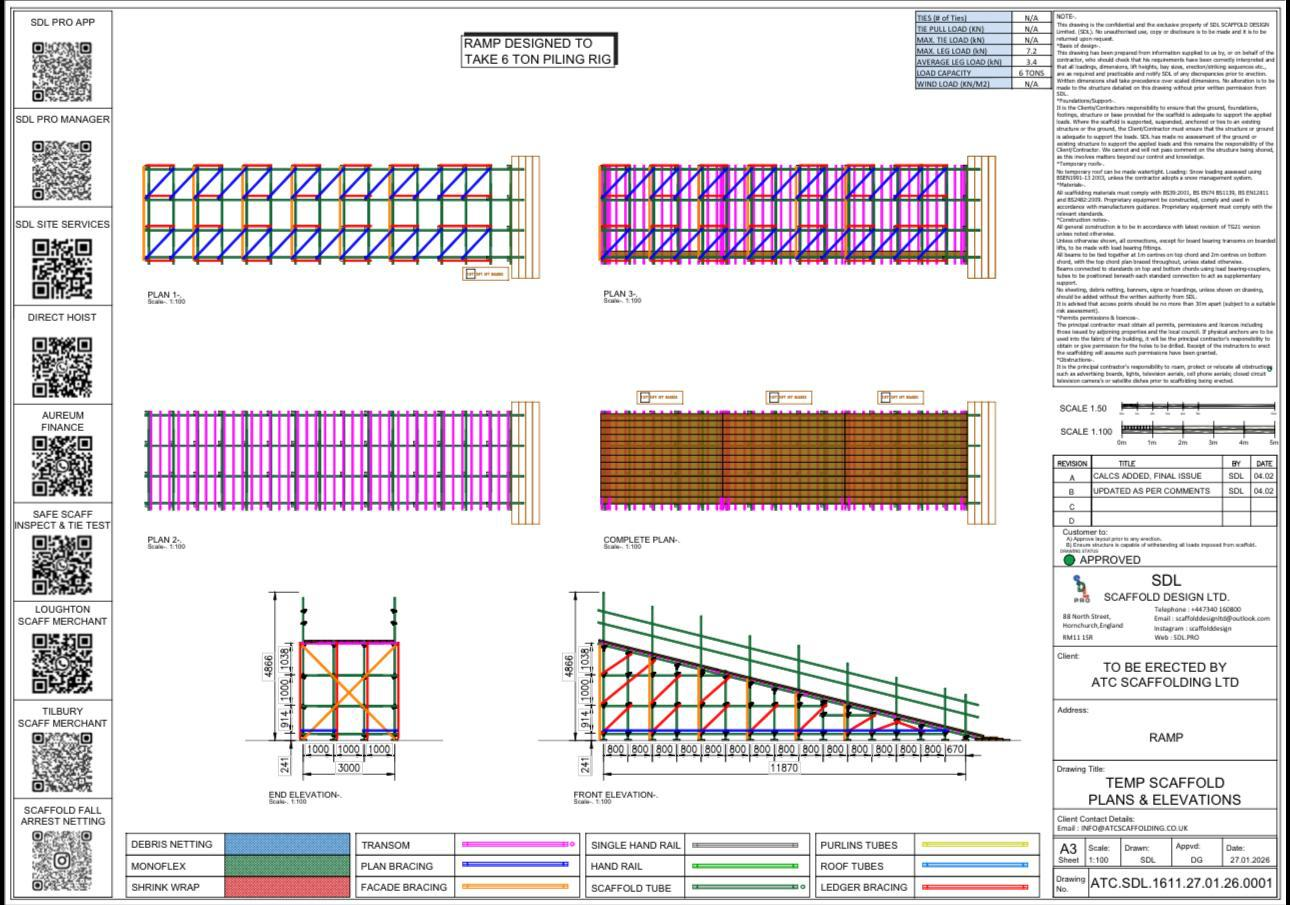
Task: Click the 'COMPLETE PLAN-.' view label
Action: pos(642,540)
